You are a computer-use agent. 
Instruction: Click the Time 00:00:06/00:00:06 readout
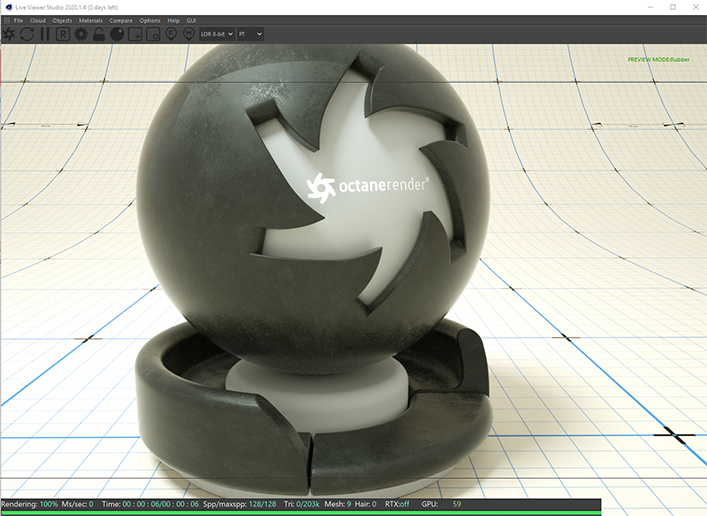point(150,504)
